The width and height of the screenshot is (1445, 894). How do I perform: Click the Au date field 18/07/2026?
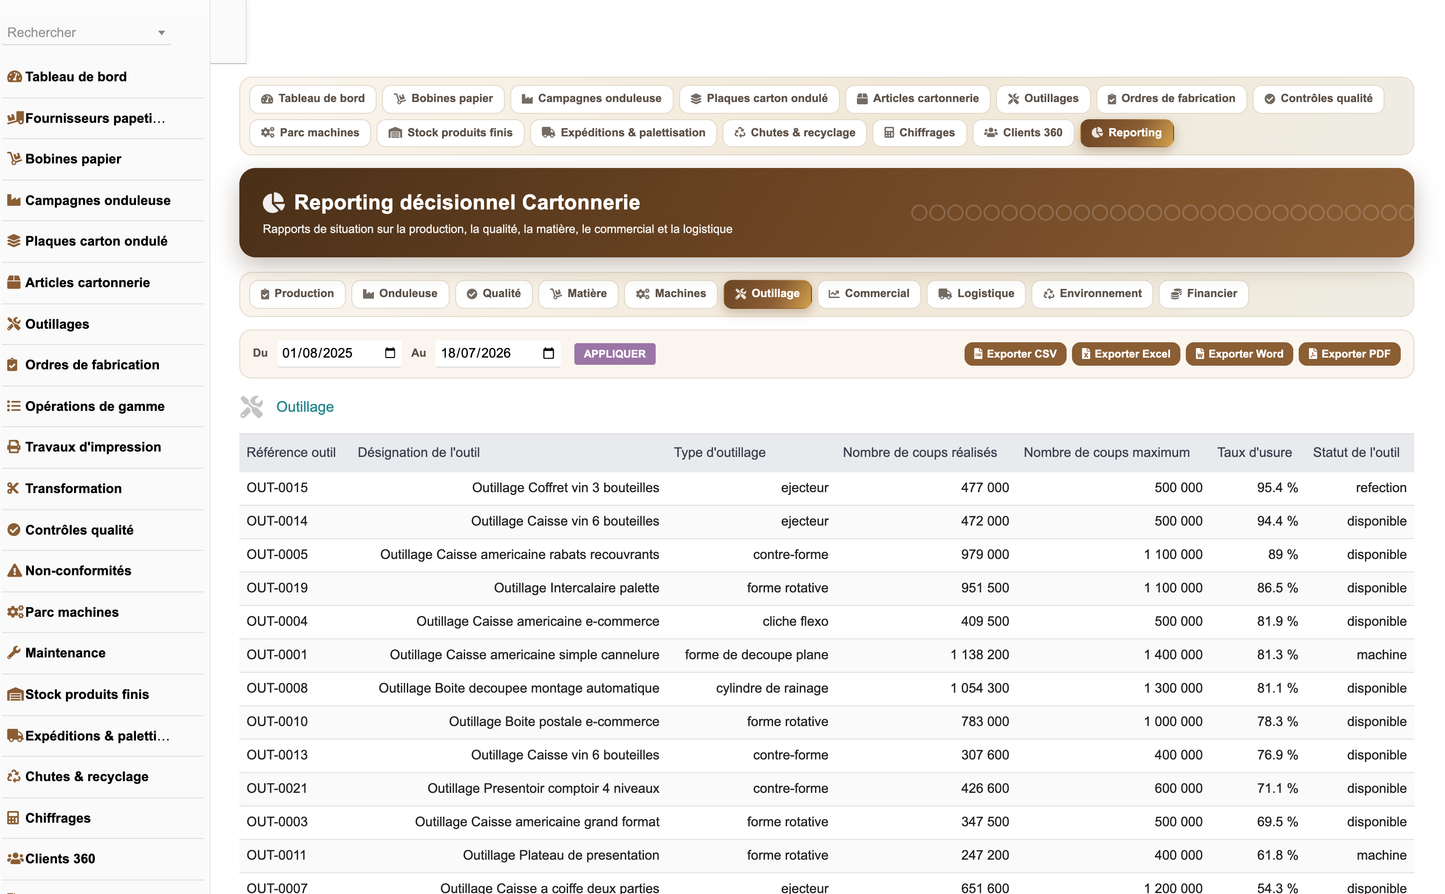point(498,353)
